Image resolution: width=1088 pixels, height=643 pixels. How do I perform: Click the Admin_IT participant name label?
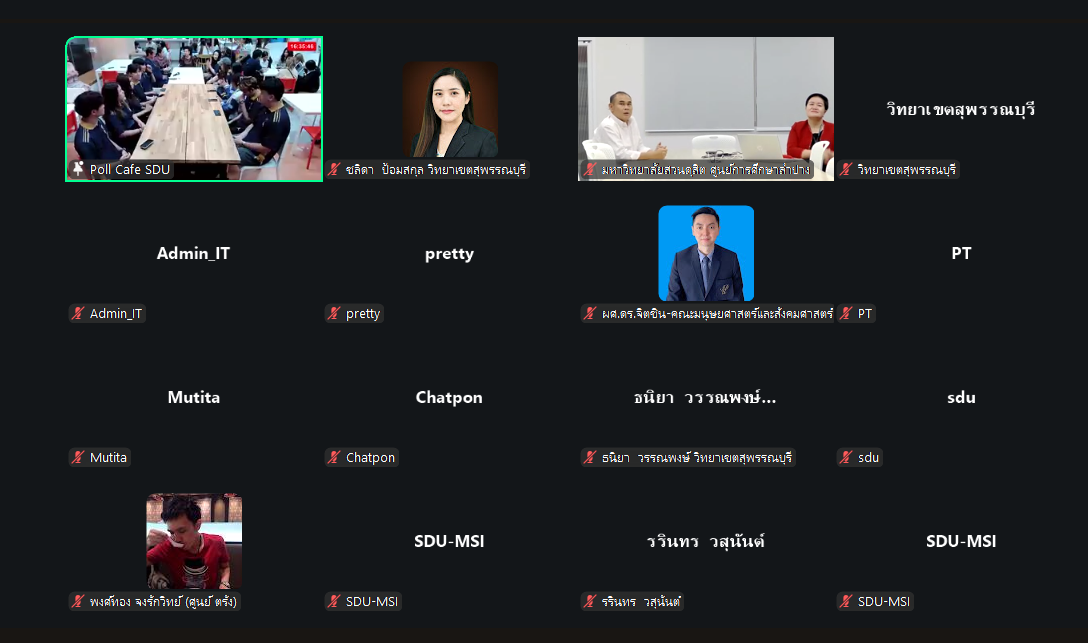(x=116, y=314)
